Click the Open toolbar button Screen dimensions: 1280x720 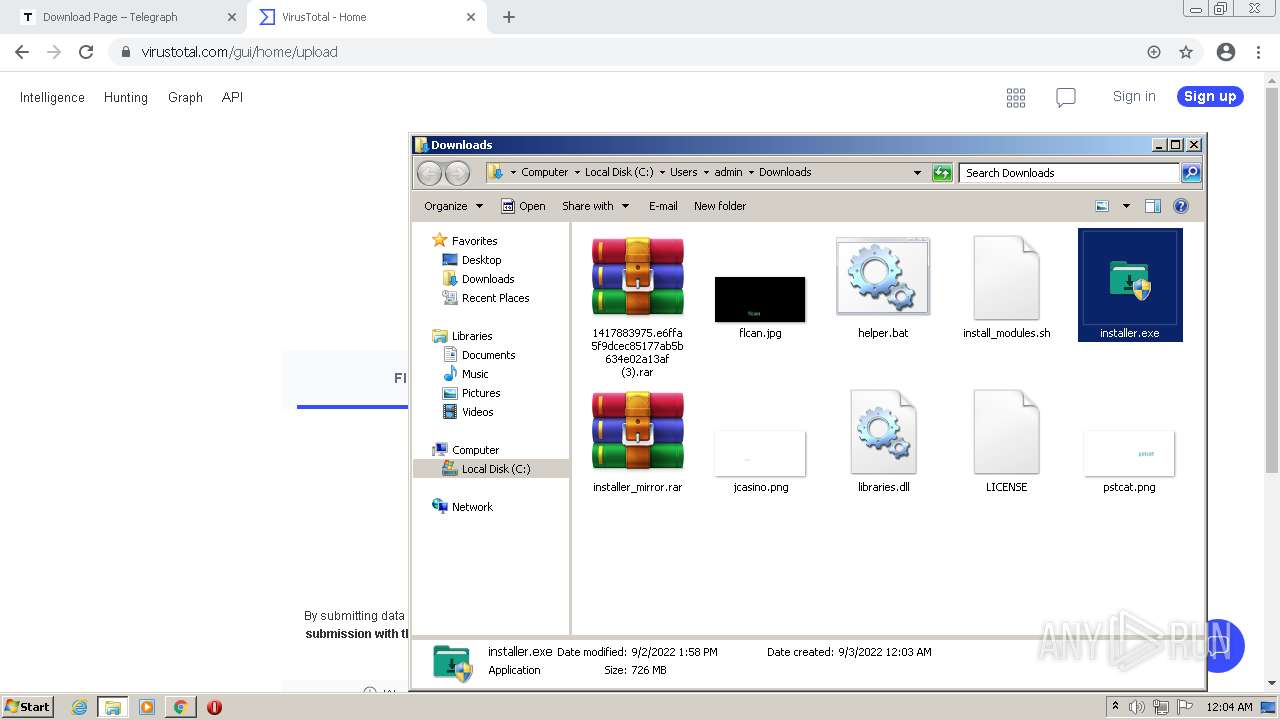pos(523,206)
